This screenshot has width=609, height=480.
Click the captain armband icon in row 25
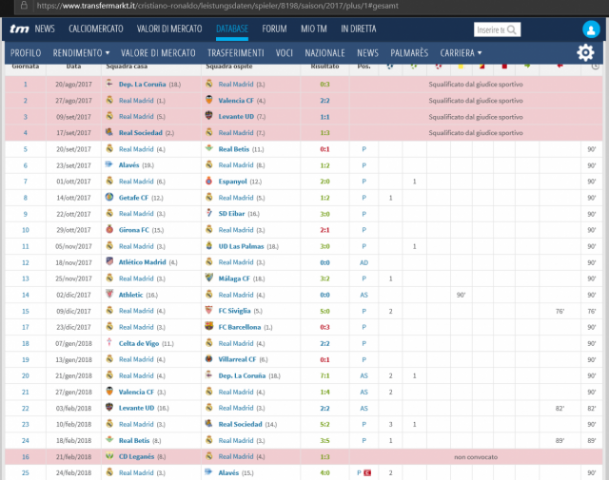[367, 473]
